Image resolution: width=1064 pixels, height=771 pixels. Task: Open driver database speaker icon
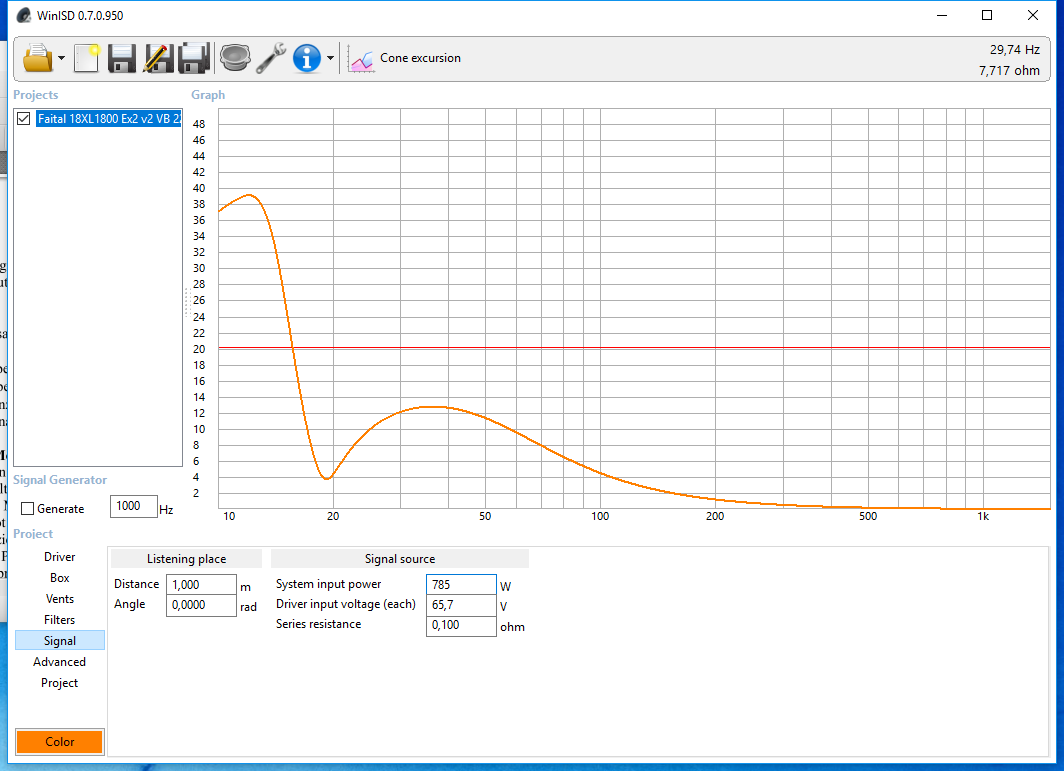[x=235, y=58]
